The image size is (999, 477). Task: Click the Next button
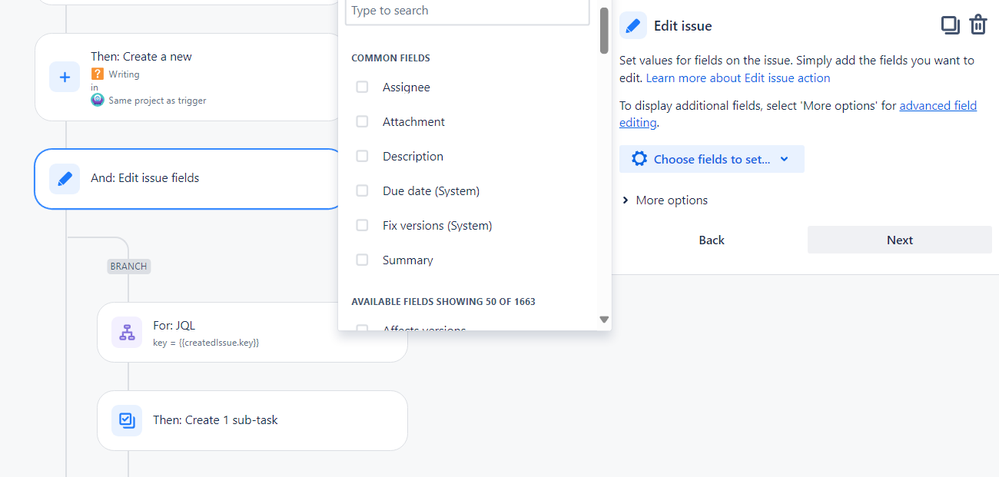(x=900, y=240)
